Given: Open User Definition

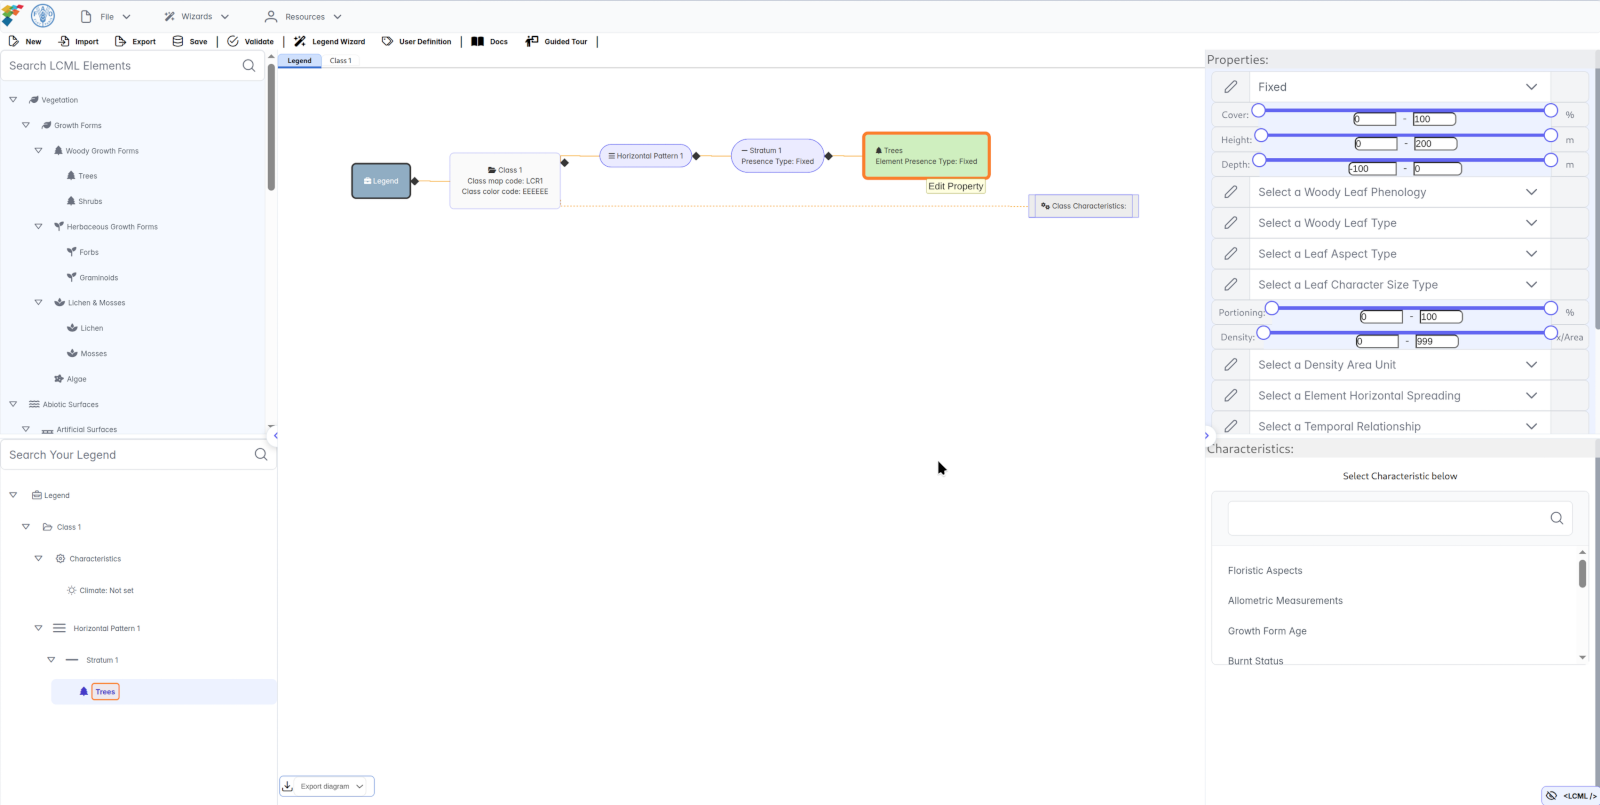Looking at the screenshot, I should click(x=416, y=41).
